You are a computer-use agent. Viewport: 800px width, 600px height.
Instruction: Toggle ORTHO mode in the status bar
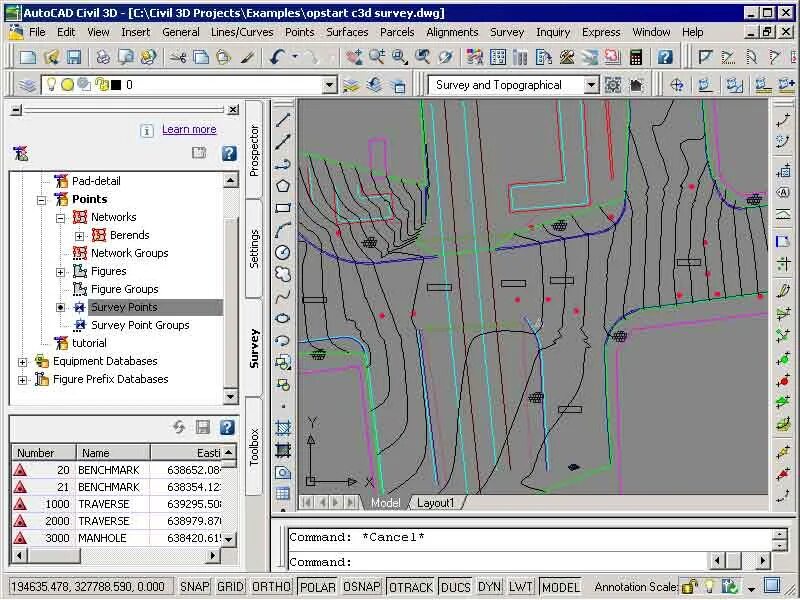point(270,587)
